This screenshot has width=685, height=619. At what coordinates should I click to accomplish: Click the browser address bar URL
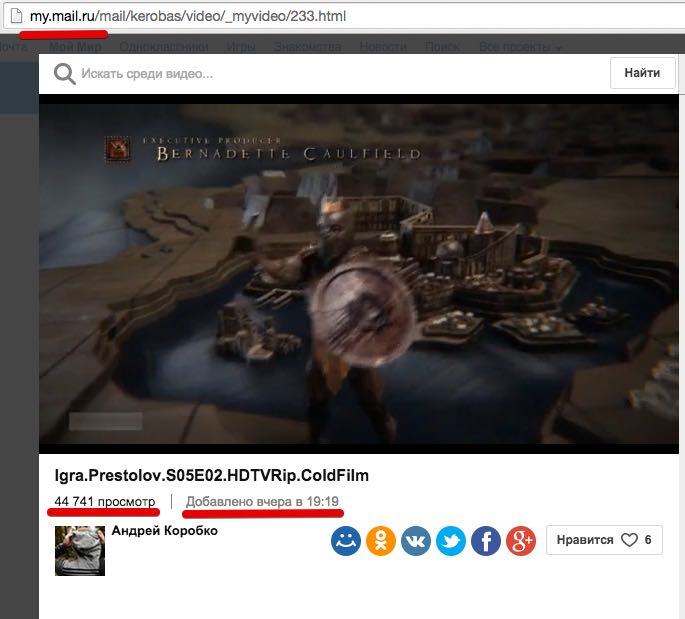[x=188, y=16]
